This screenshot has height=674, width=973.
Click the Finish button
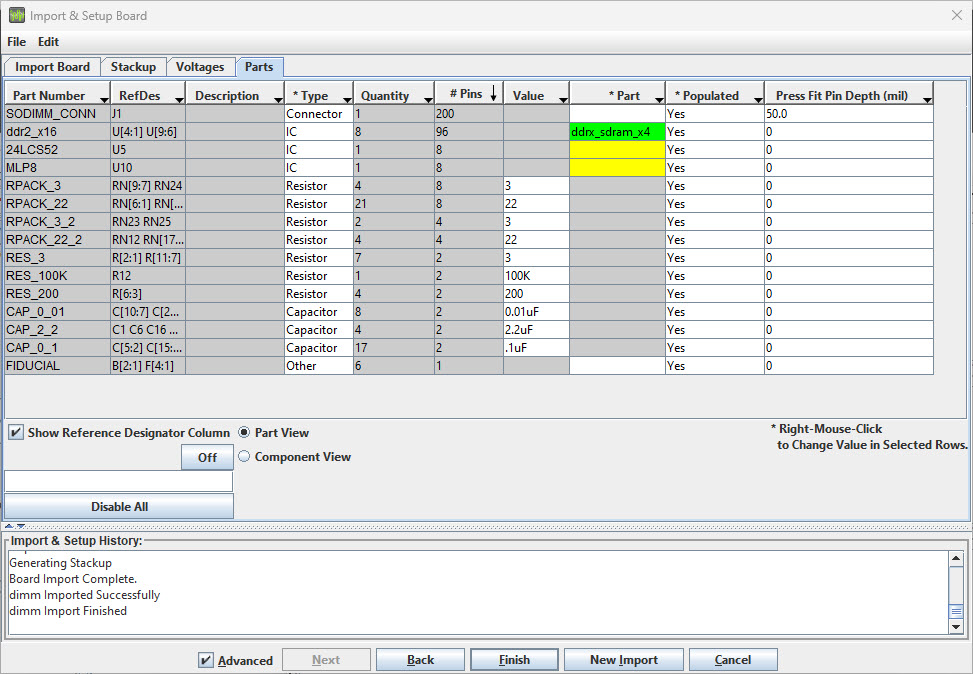(x=514, y=660)
